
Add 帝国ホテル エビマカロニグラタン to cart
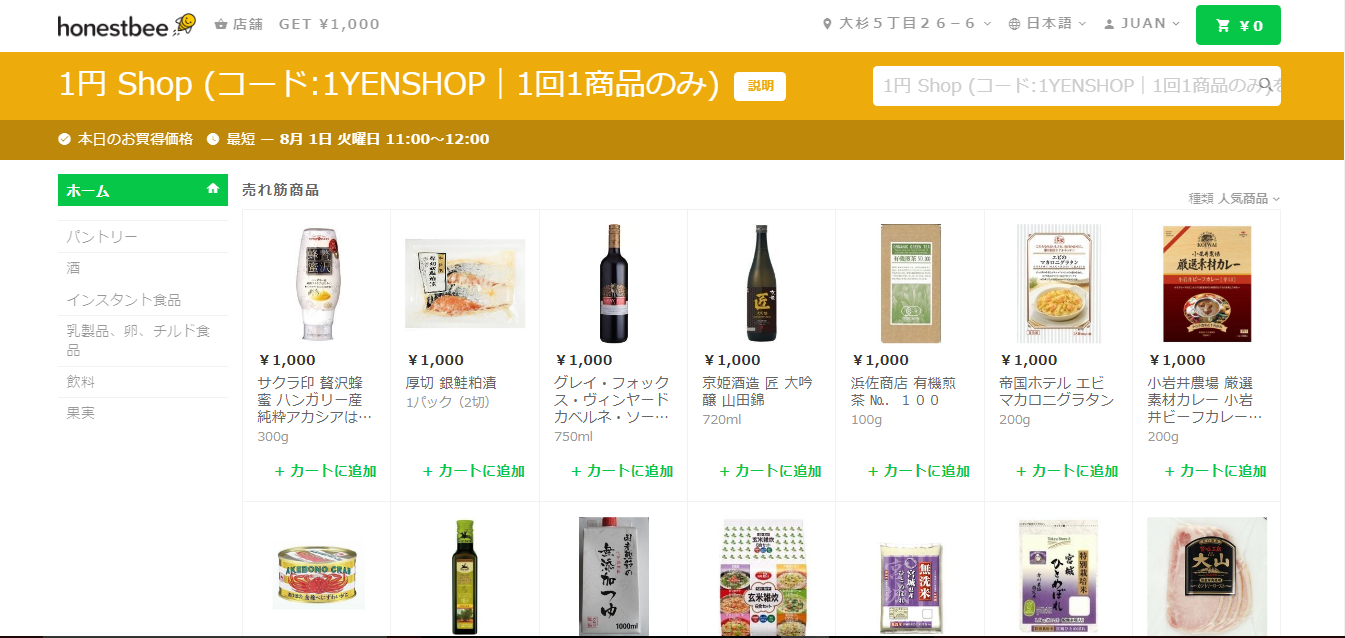pyautogui.click(x=1066, y=471)
